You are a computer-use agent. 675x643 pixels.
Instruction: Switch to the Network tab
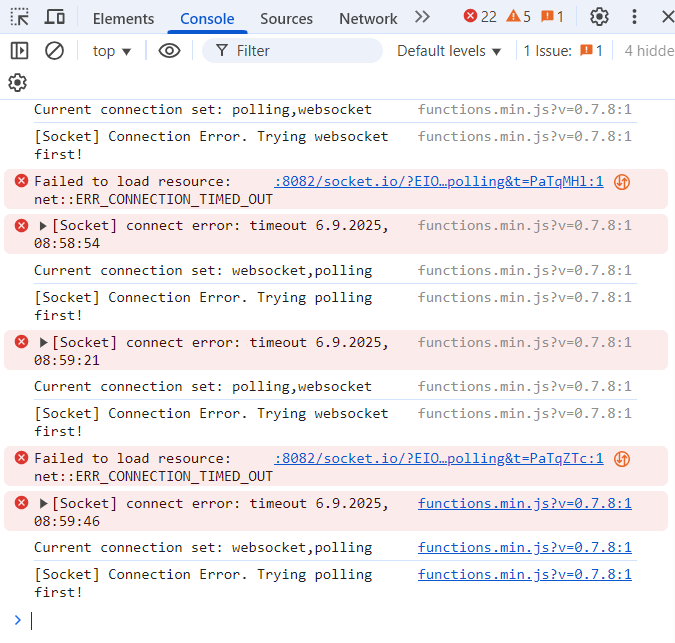[368, 18]
